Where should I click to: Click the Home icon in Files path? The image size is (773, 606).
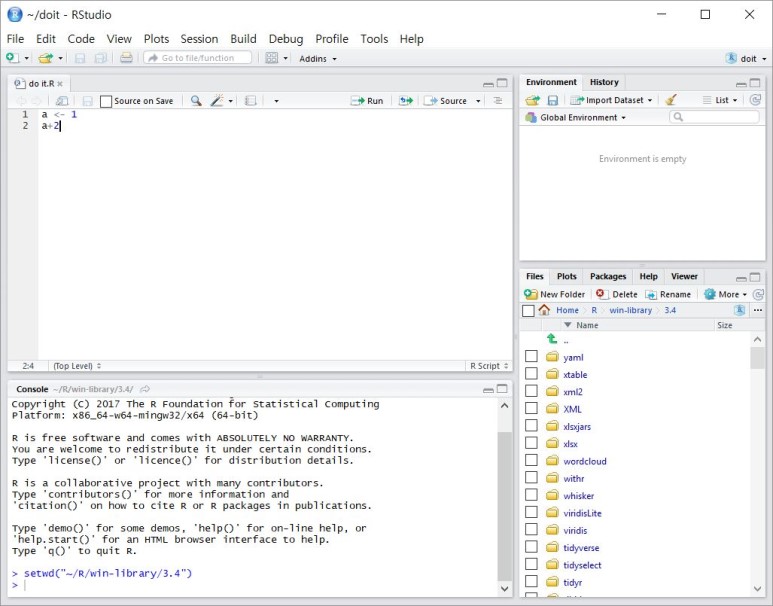[544, 310]
